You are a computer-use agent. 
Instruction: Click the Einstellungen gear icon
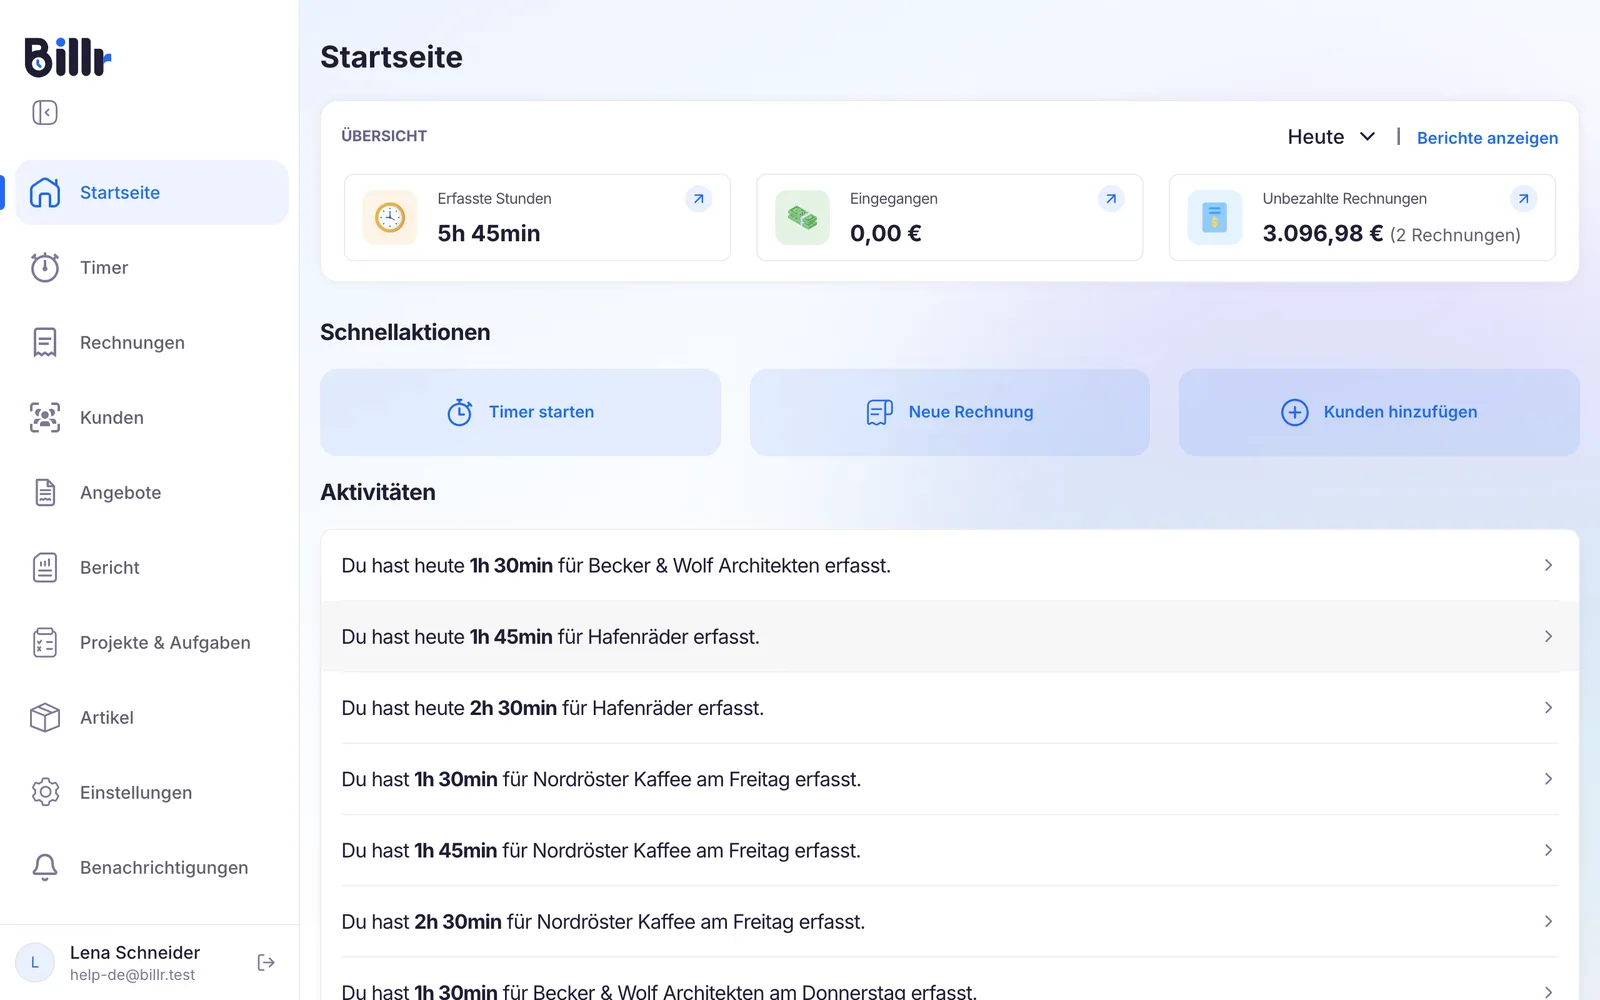[x=45, y=792]
